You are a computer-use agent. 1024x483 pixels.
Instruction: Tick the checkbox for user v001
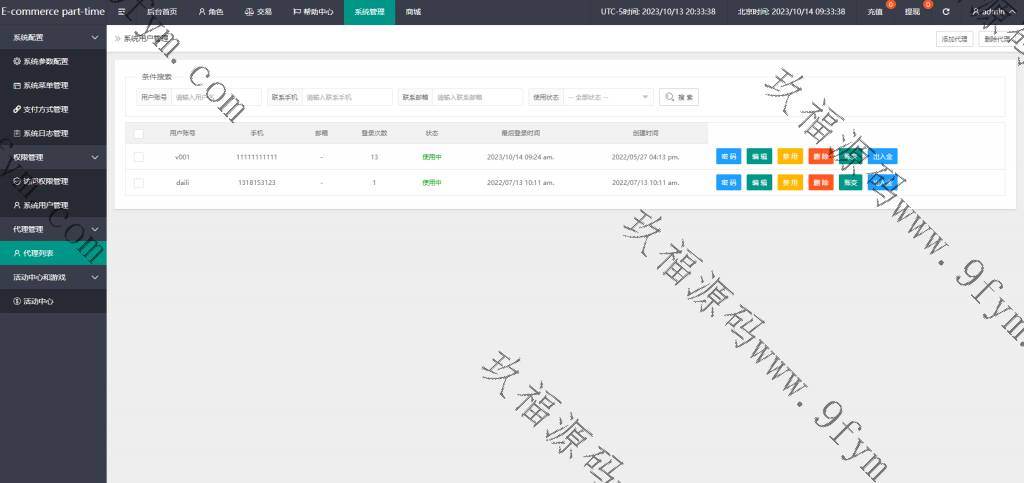[x=139, y=157]
